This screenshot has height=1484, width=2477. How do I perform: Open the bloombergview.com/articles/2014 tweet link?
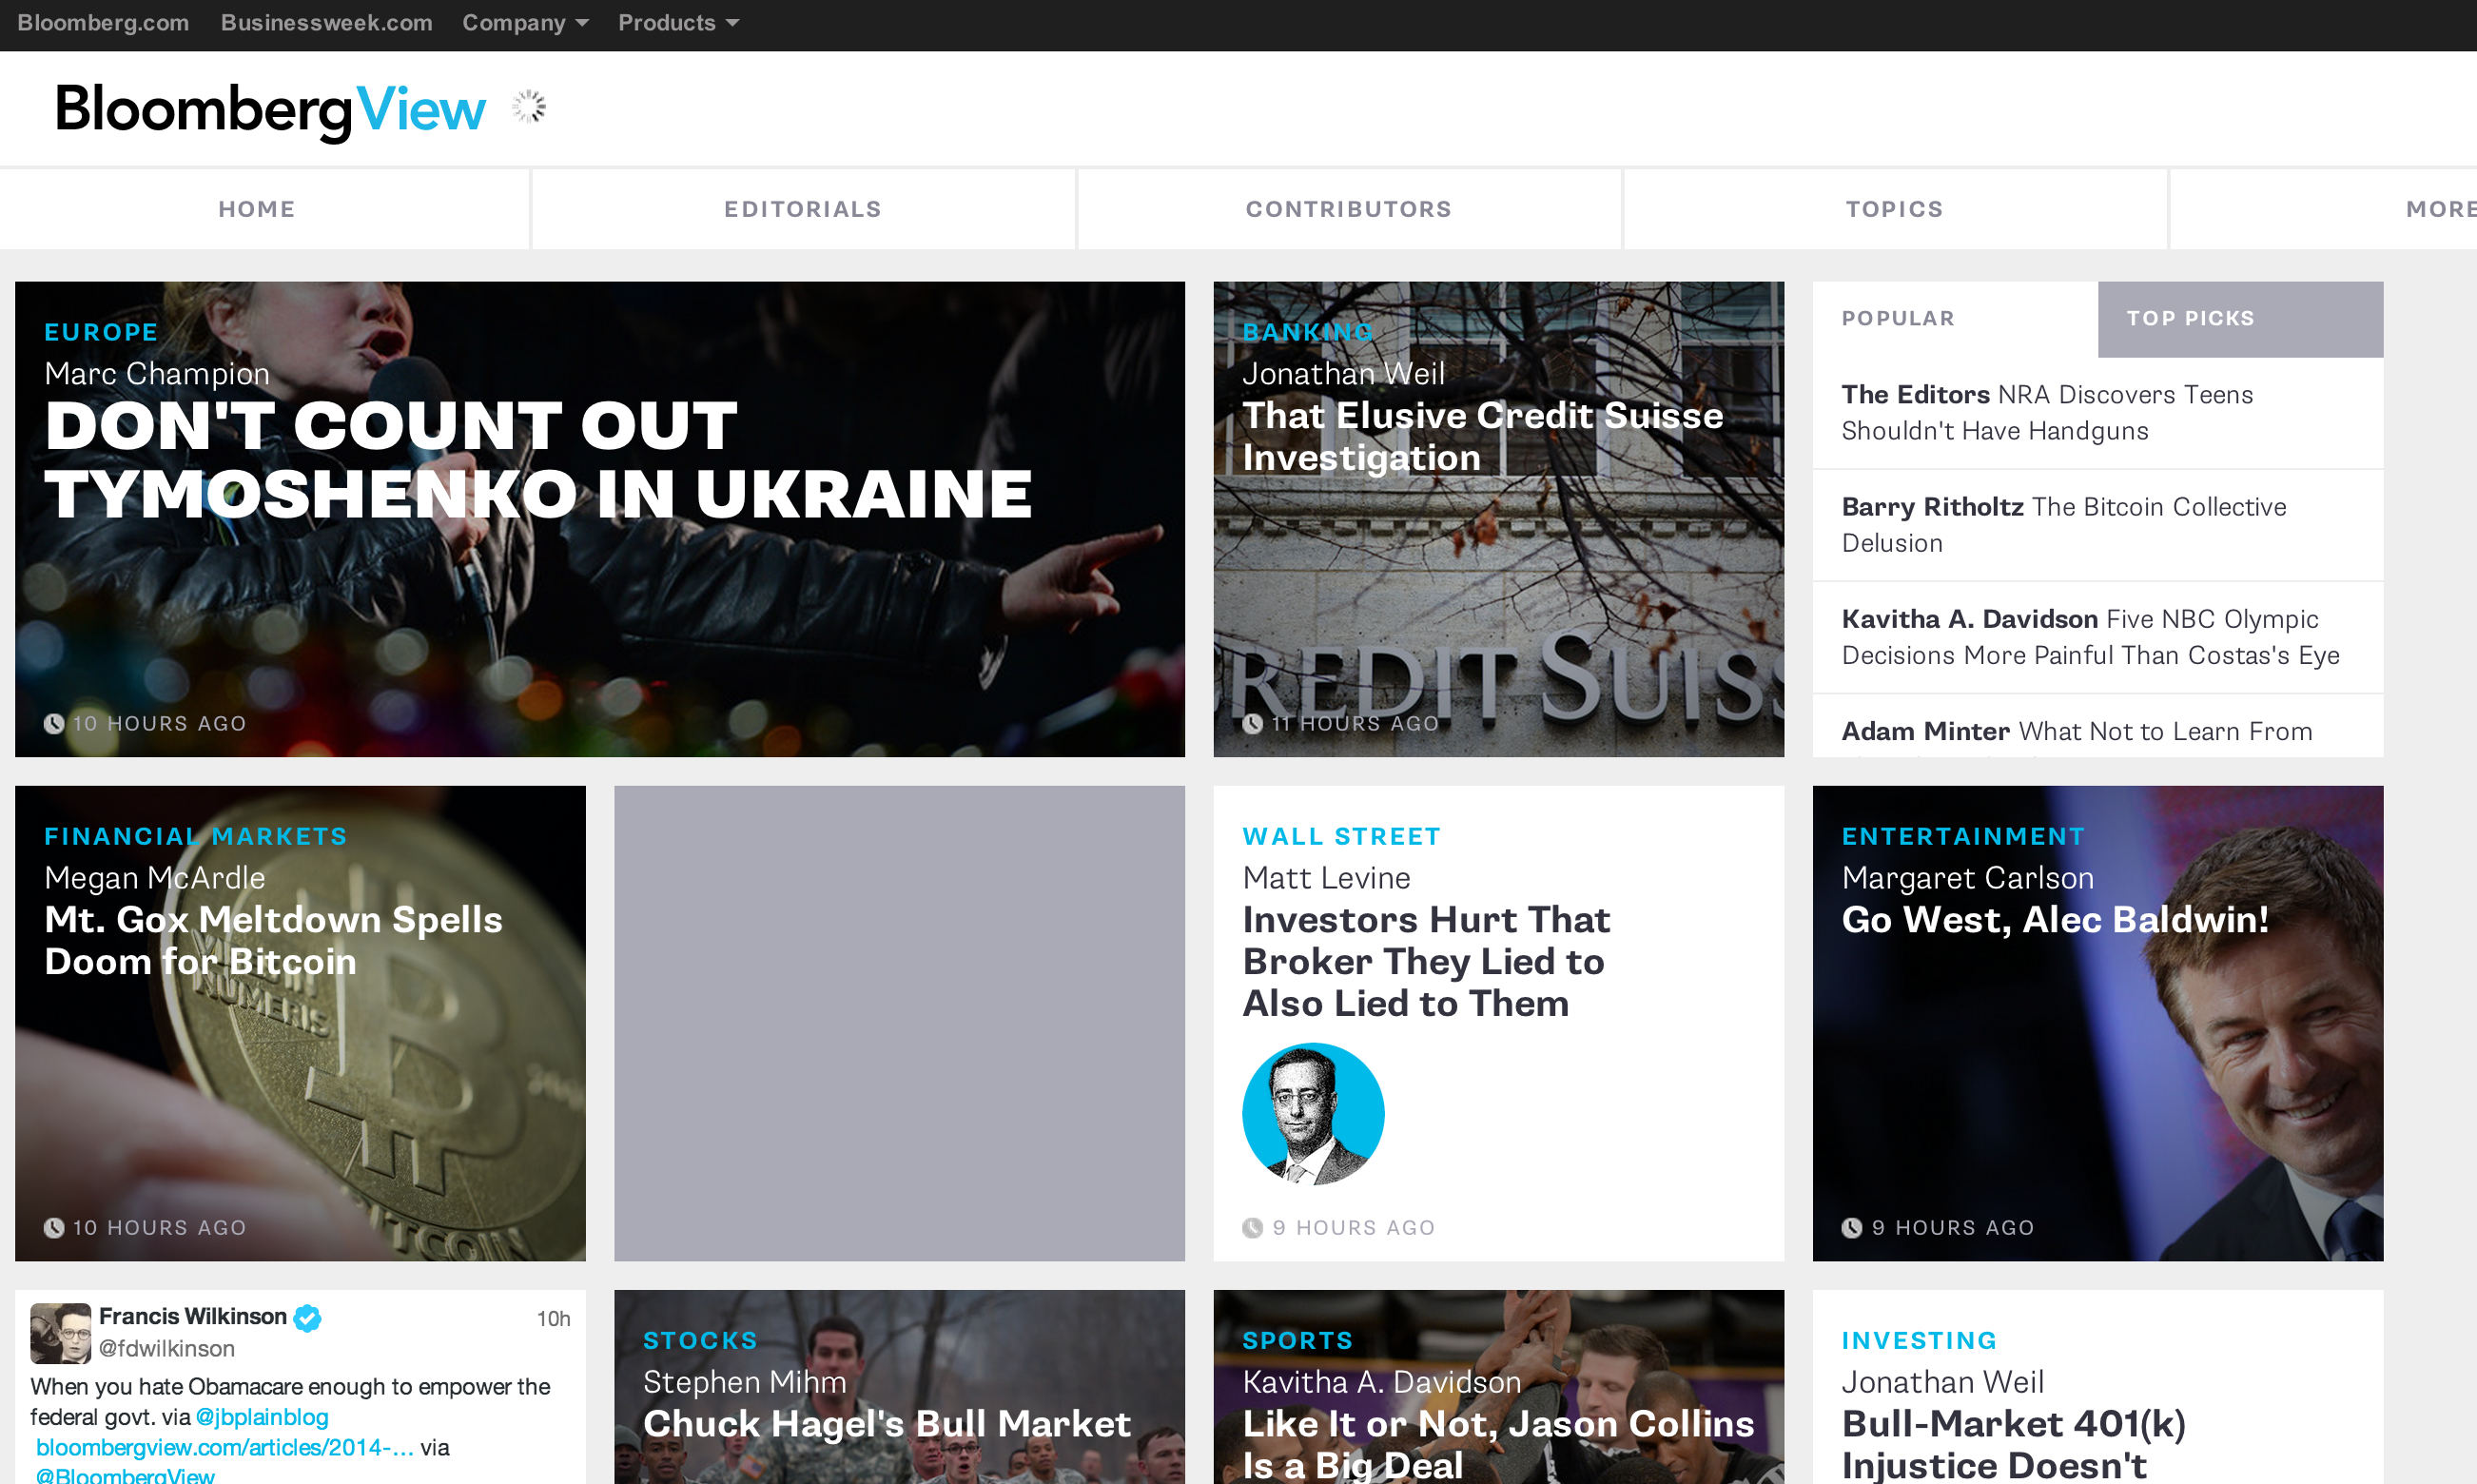pos(225,1448)
